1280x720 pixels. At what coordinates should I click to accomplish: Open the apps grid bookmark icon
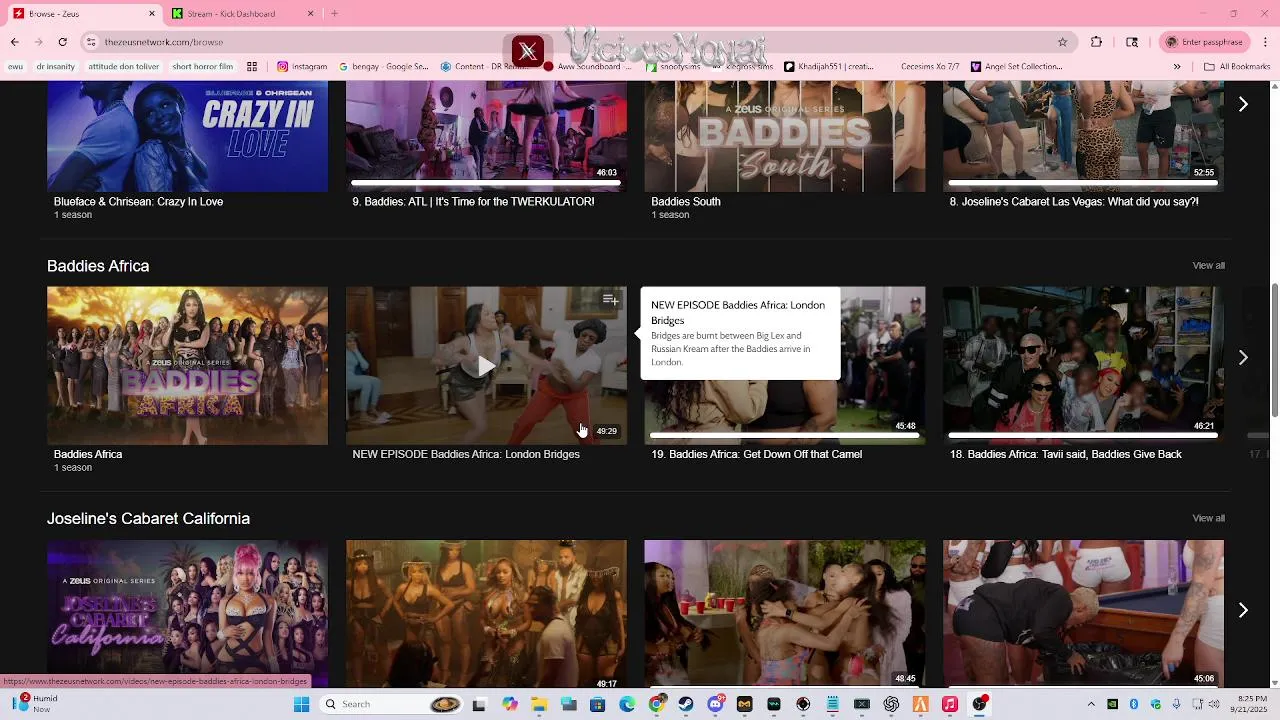tap(252, 67)
